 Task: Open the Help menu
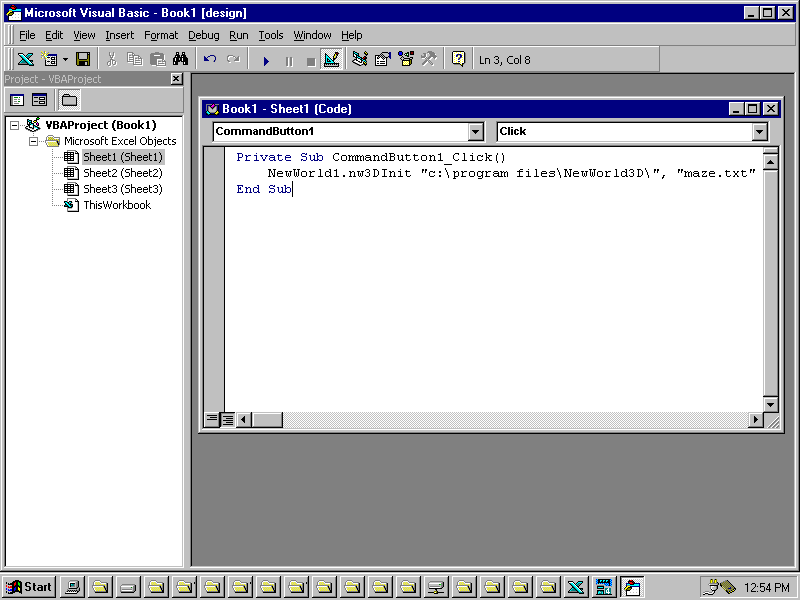tap(352, 35)
